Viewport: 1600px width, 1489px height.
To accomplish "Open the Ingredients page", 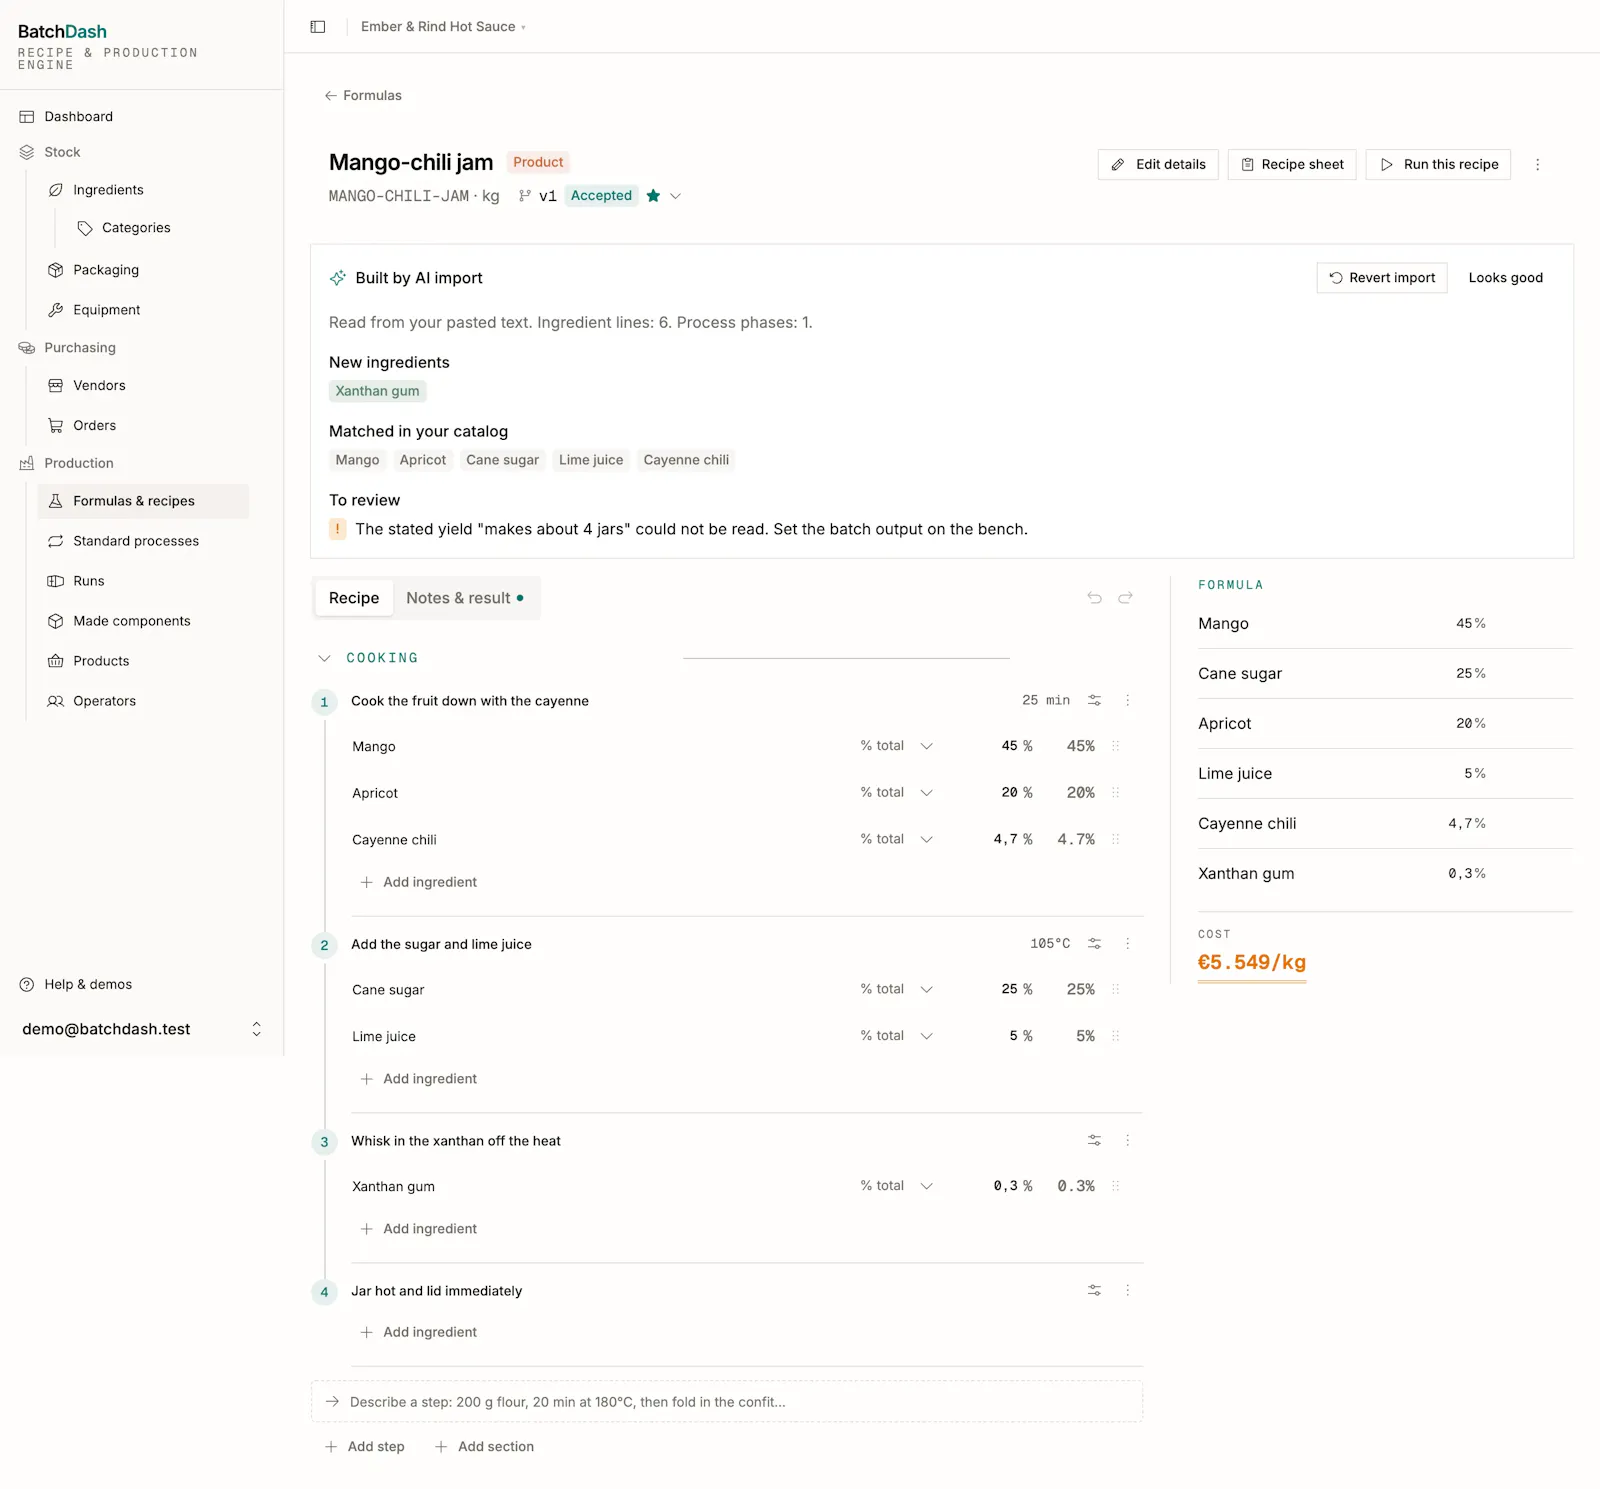I will [108, 190].
